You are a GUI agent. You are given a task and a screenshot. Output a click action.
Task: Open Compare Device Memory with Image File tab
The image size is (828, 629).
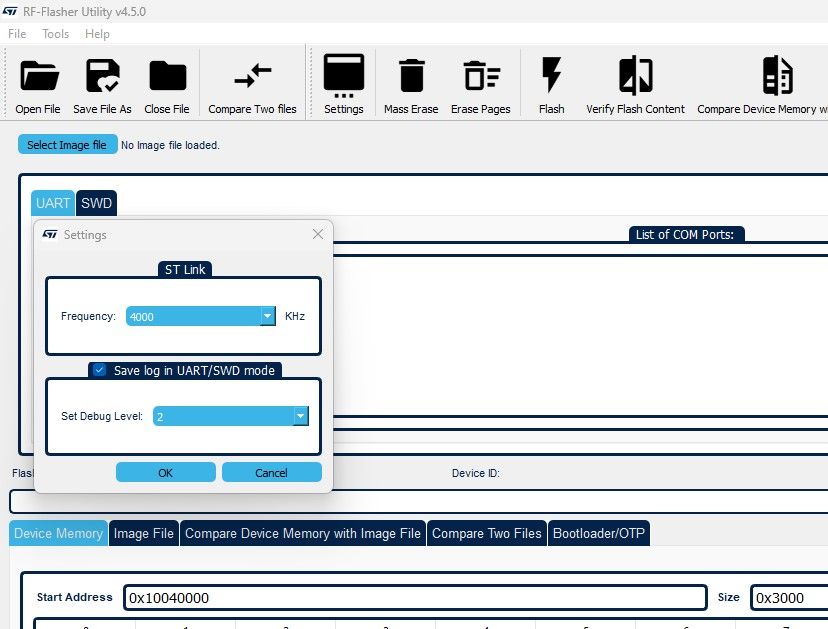[x=303, y=533]
